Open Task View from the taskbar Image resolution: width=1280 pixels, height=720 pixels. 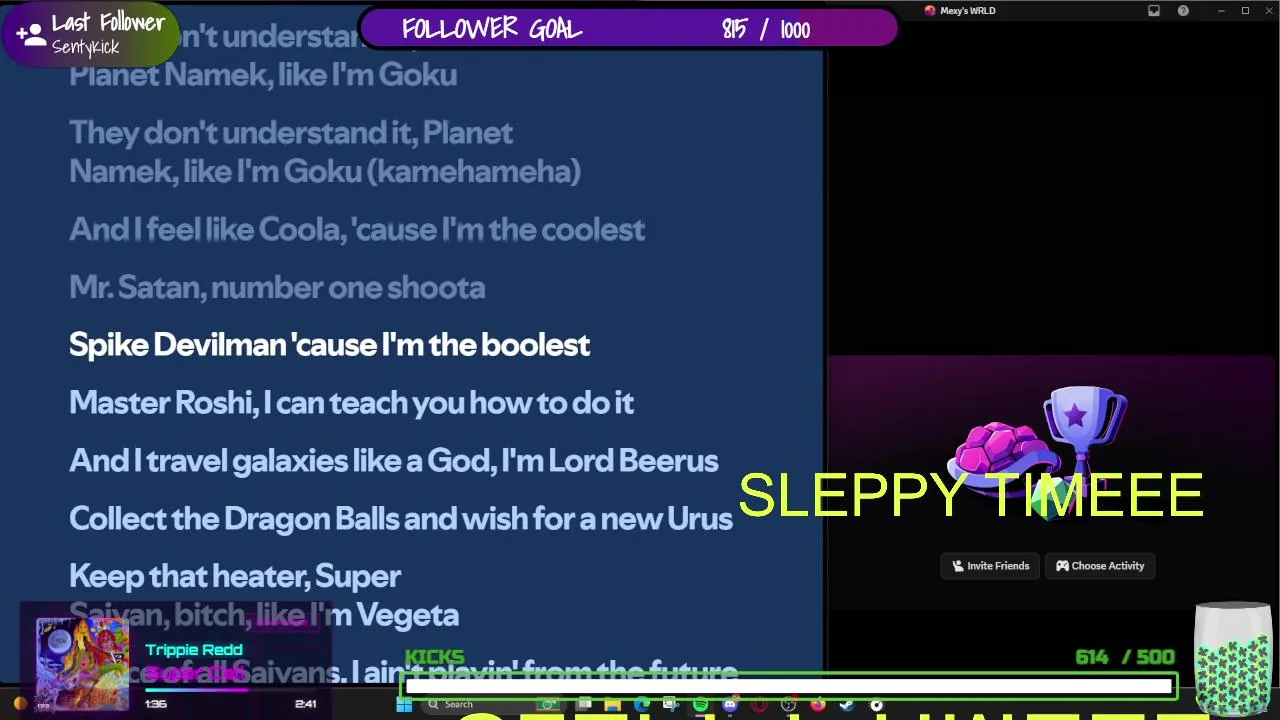click(x=584, y=705)
